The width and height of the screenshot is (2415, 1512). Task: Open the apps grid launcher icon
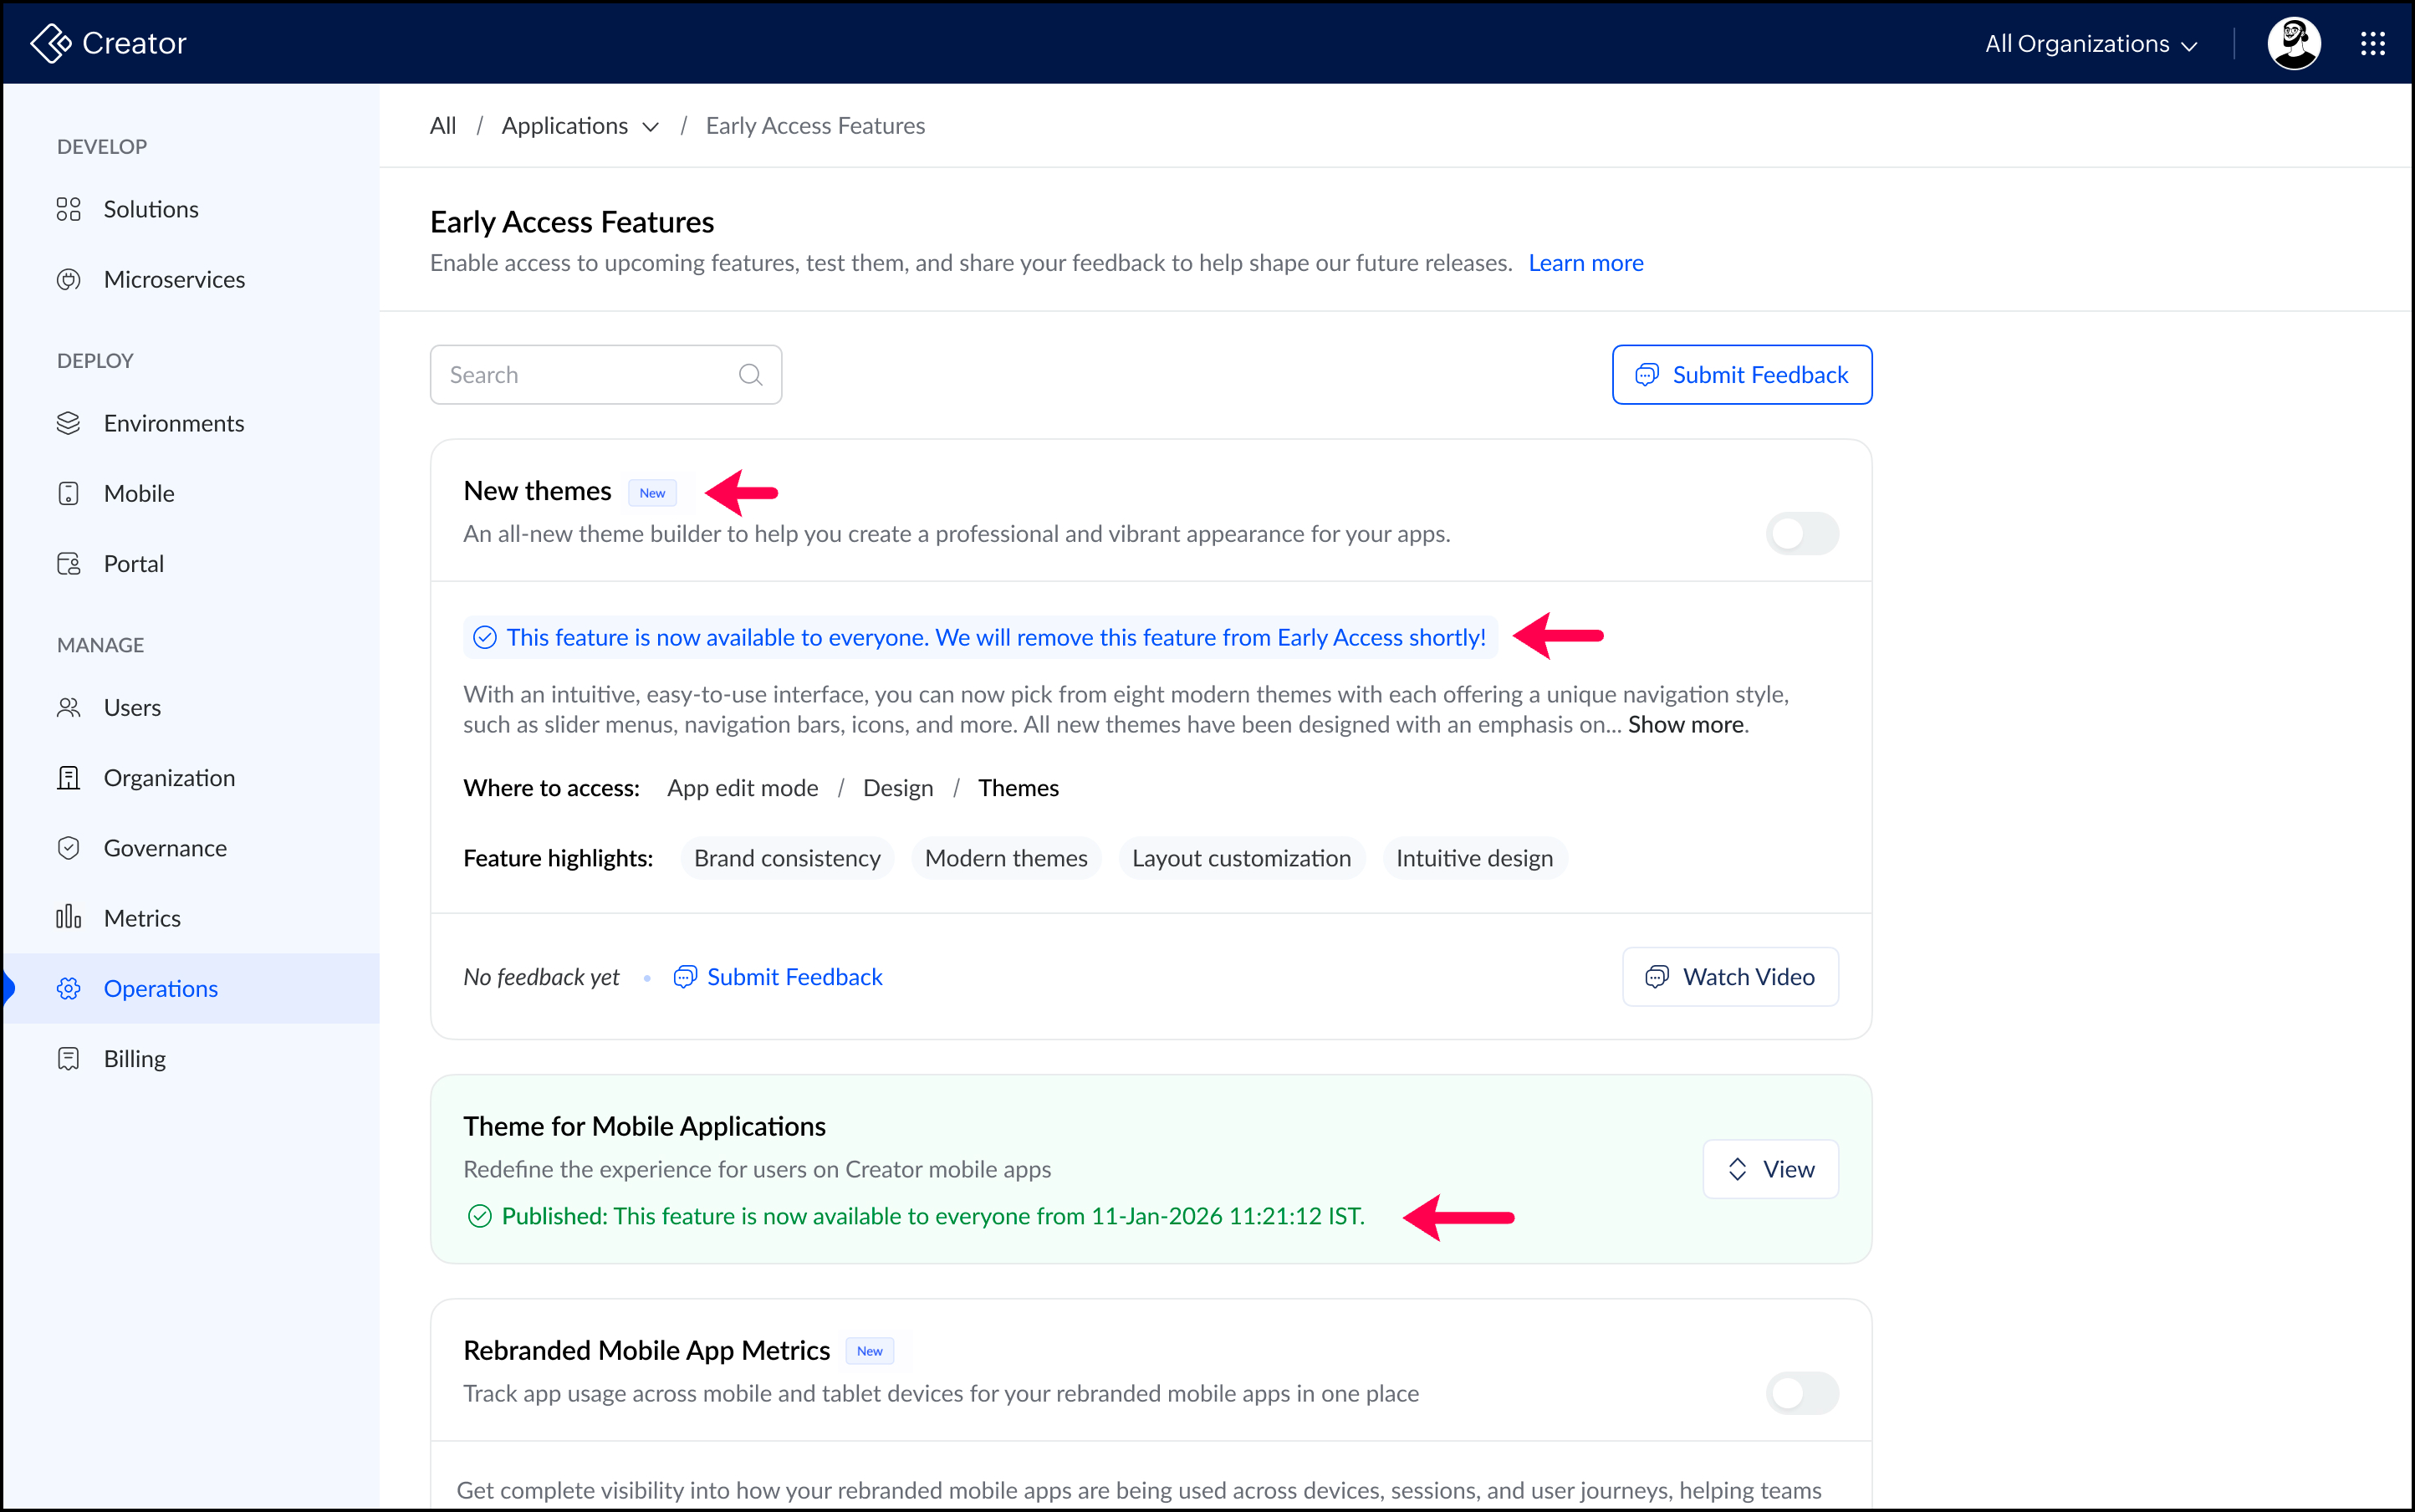[2372, 43]
